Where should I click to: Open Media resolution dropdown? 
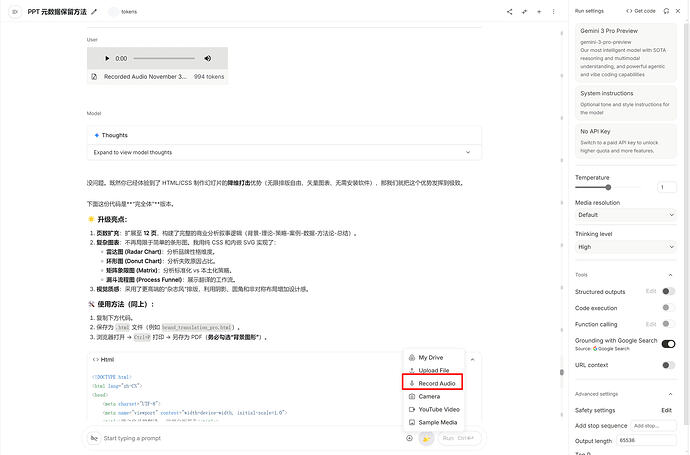pos(626,215)
